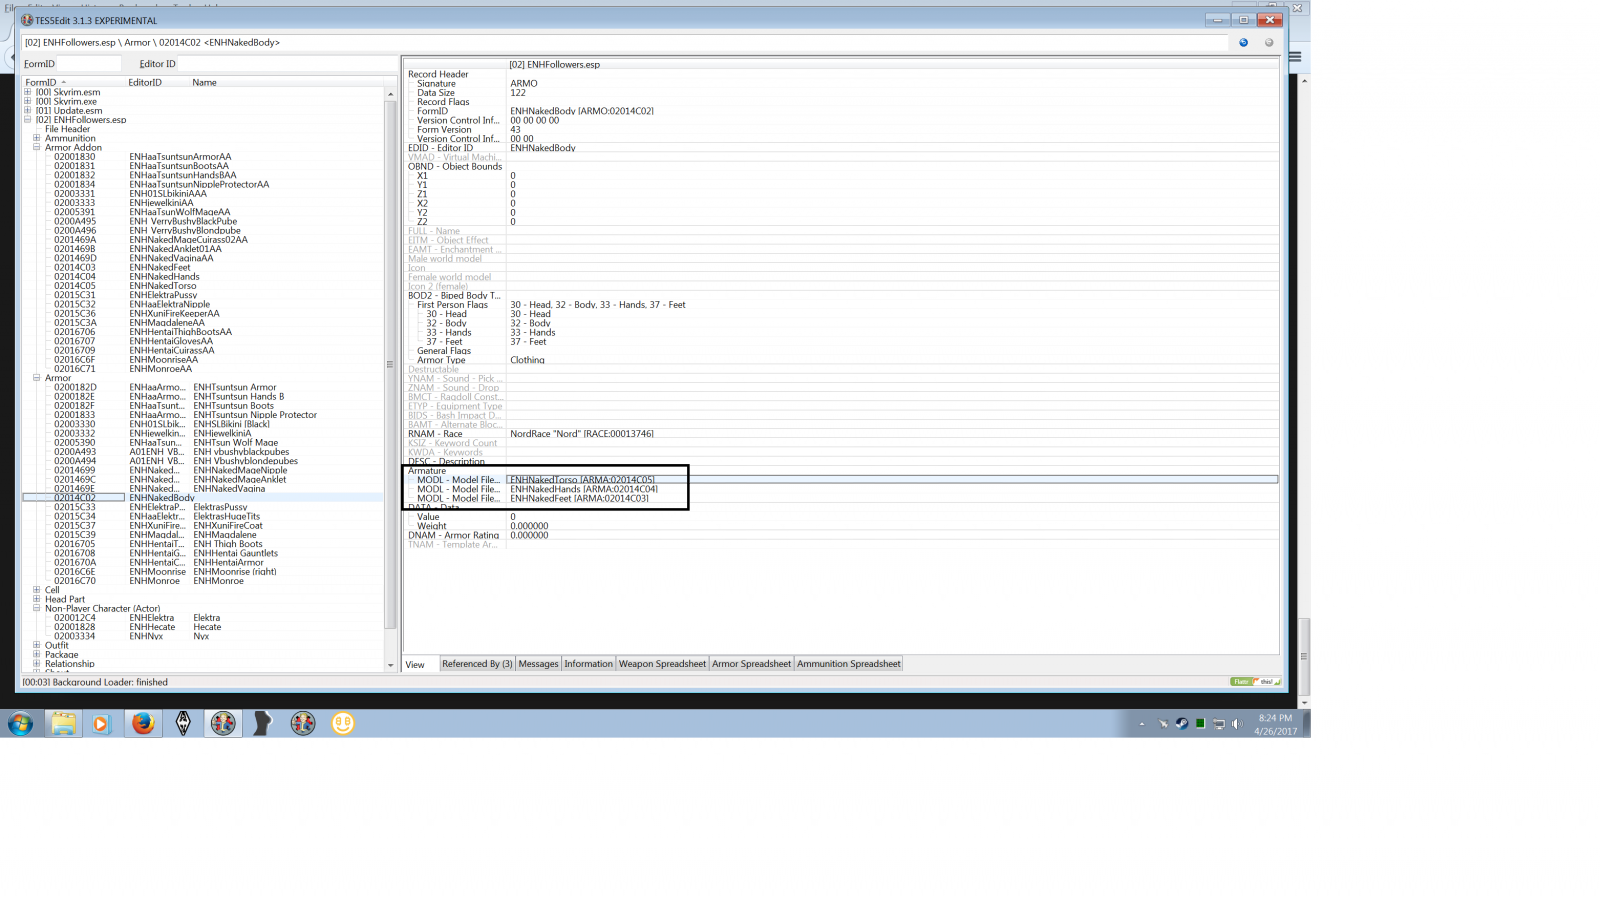The height and width of the screenshot is (900, 1600).
Task: Expand the Outfit group
Action: (37, 645)
